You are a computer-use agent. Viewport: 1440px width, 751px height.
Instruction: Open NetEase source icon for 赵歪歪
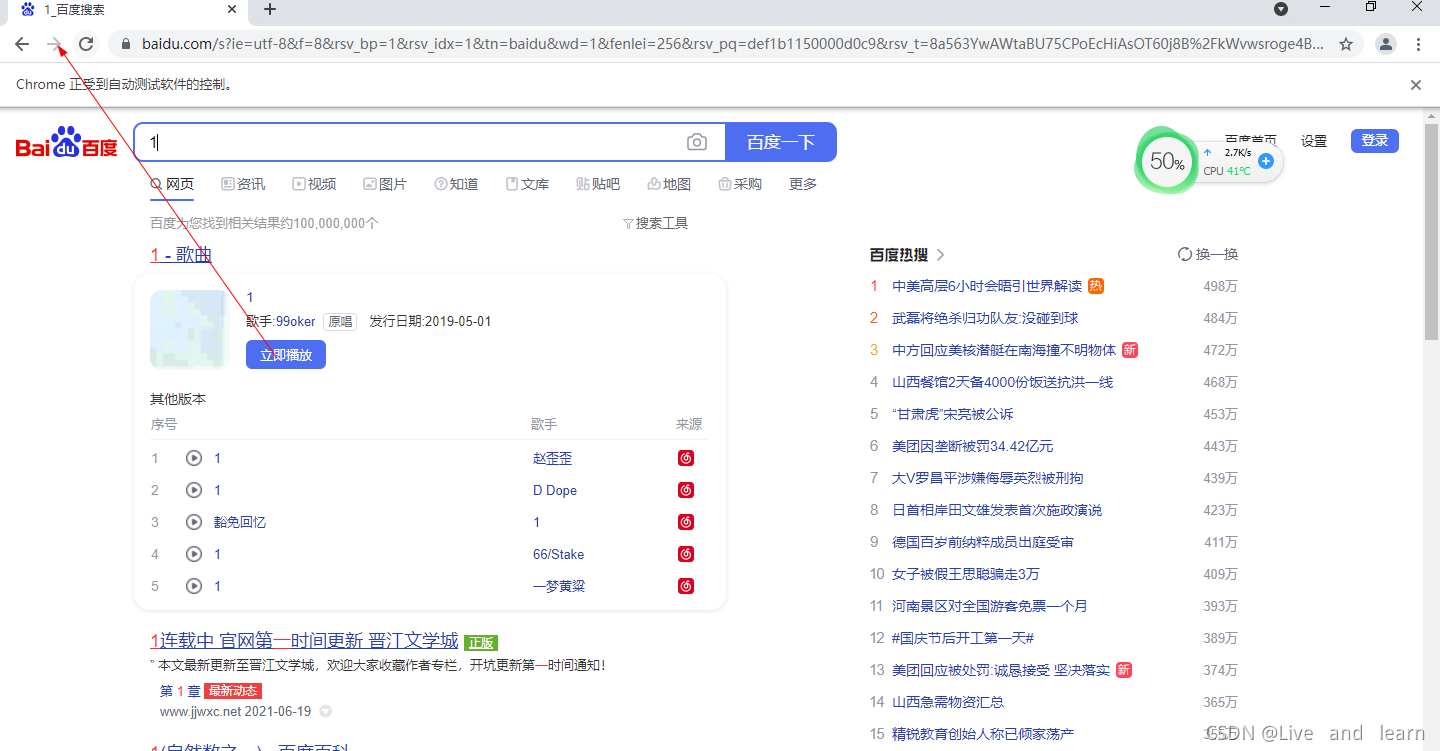[686, 458]
